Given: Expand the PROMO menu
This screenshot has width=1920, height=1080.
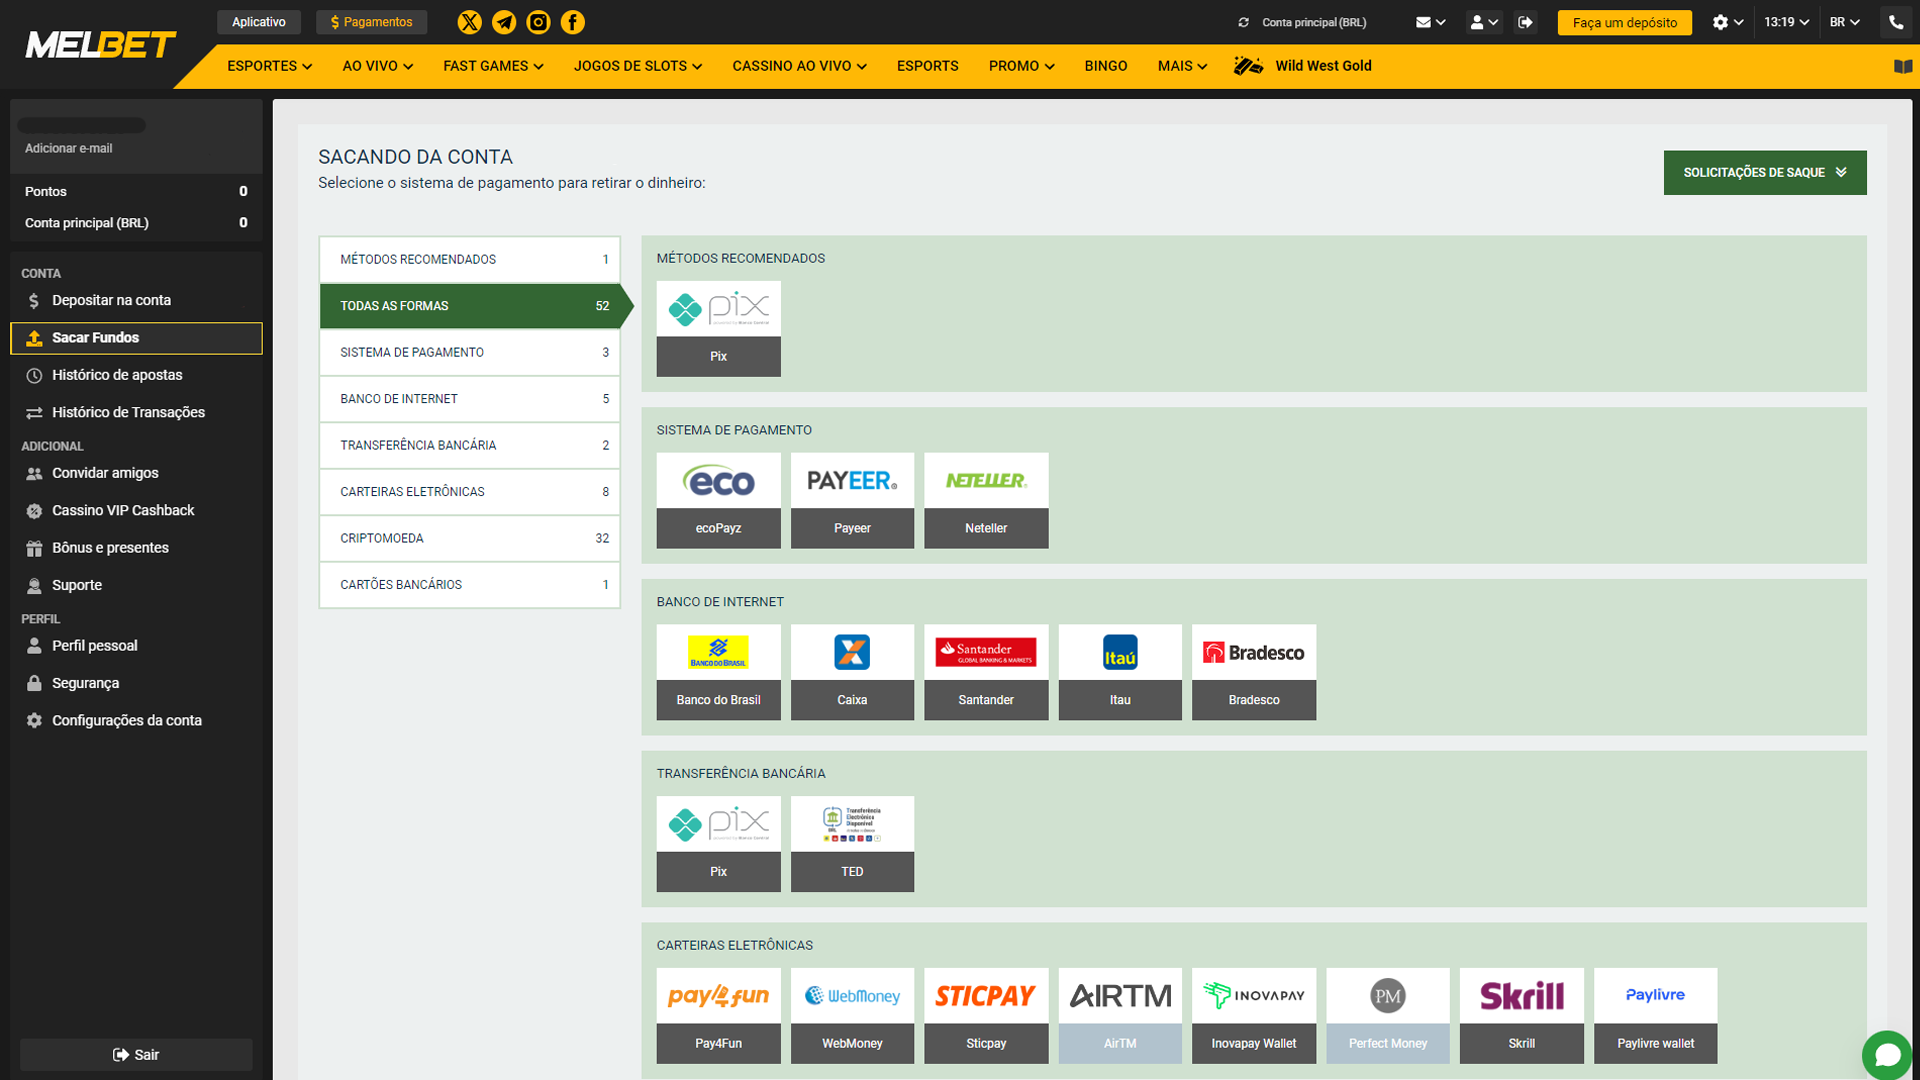Looking at the screenshot, I should pyautogui.click(x=1021, y=66).
